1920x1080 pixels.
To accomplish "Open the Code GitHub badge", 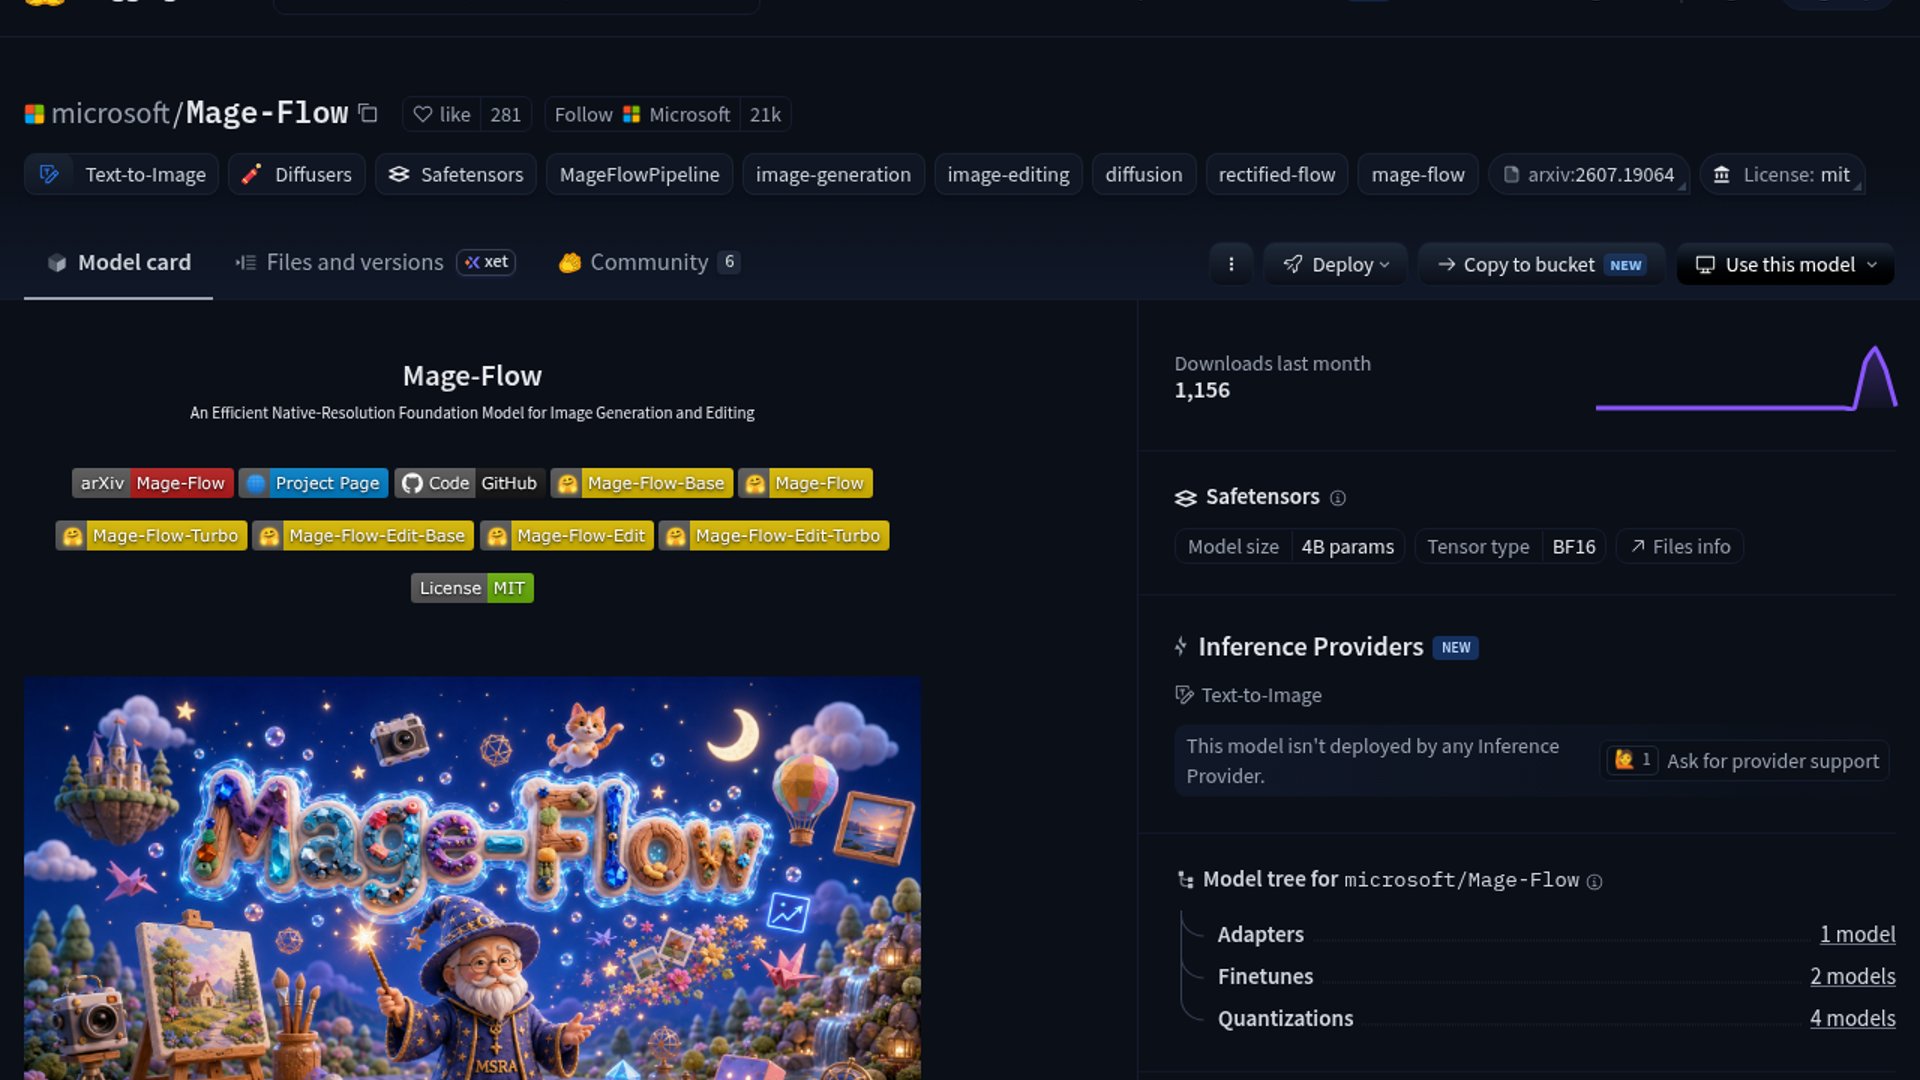I will (x=469, y=483).
